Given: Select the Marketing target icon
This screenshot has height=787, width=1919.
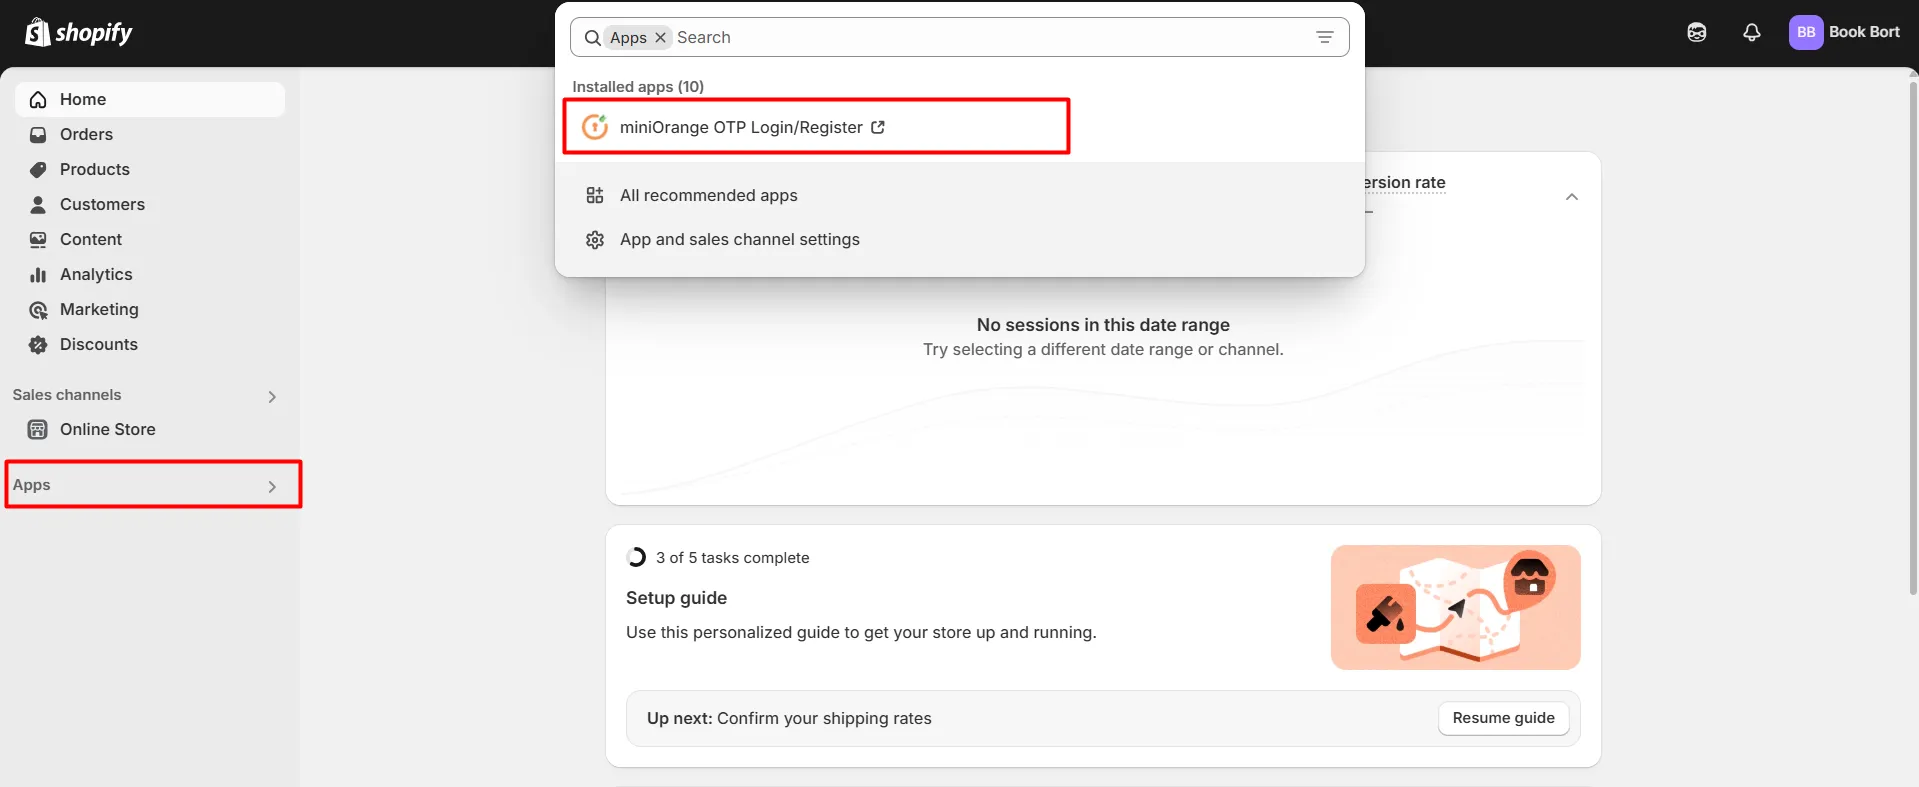Looking at the screenshot, I should (38, 309).
